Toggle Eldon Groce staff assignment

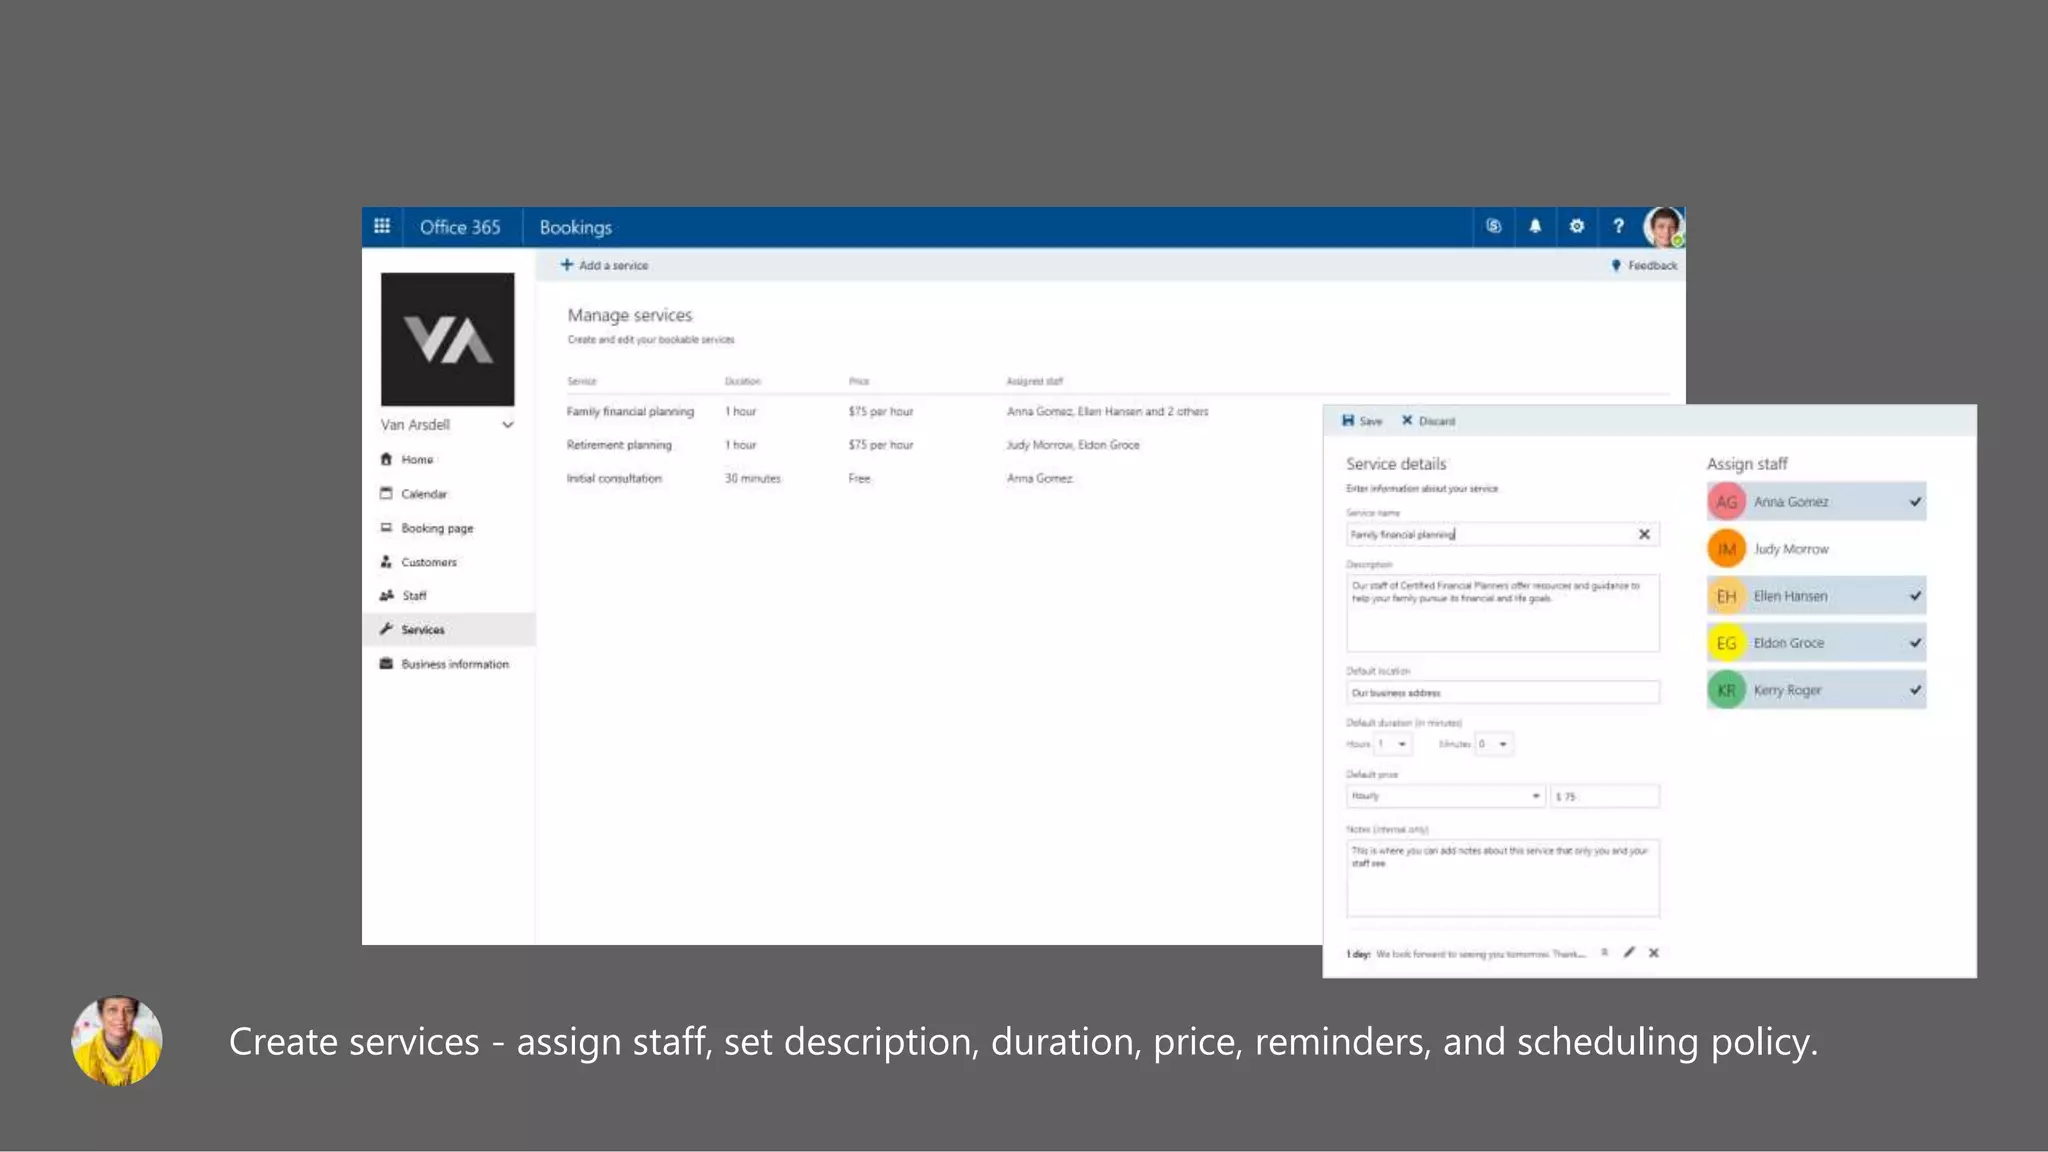(1816, 643)
